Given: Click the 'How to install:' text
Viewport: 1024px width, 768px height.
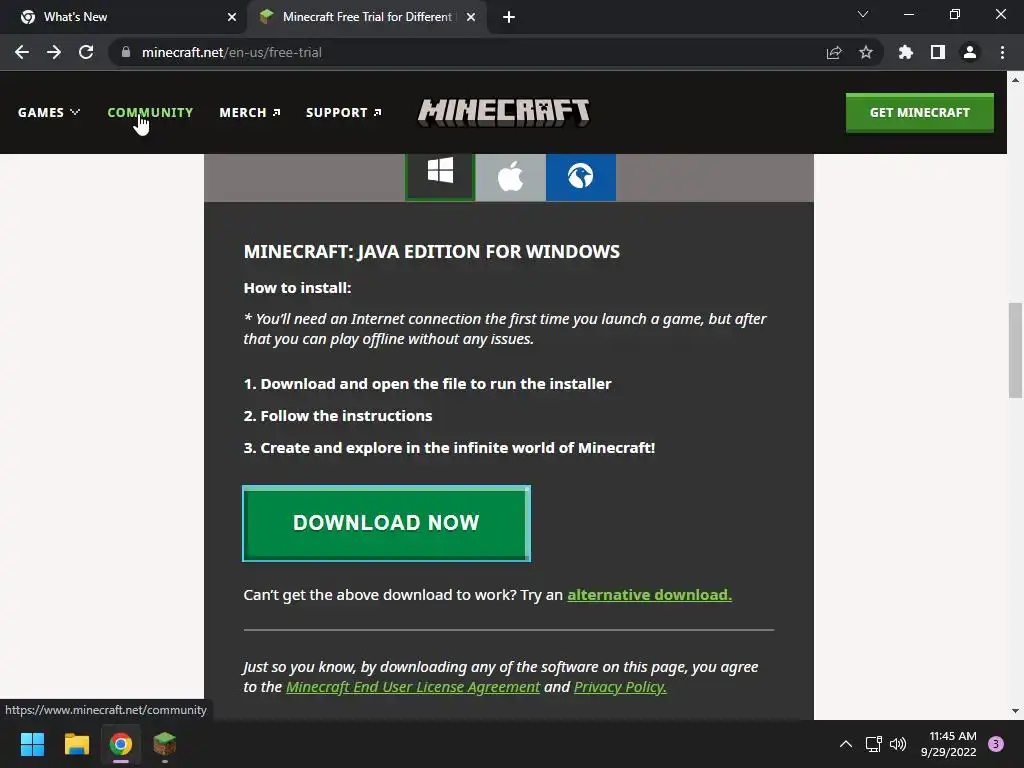Looking at the screenshot, I should [297, 288].
